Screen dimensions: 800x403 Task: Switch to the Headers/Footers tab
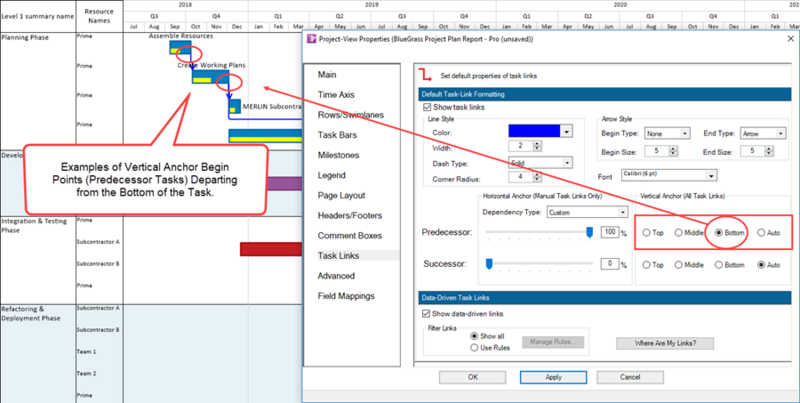(349, 216)
